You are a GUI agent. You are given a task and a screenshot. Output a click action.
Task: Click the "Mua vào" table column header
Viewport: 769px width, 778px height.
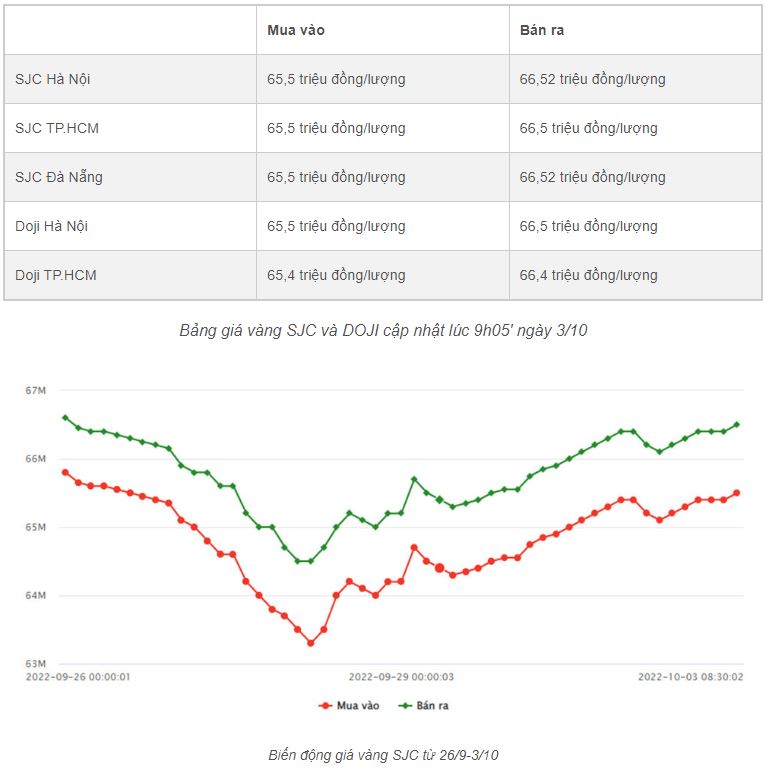click(x=296, y=30)
